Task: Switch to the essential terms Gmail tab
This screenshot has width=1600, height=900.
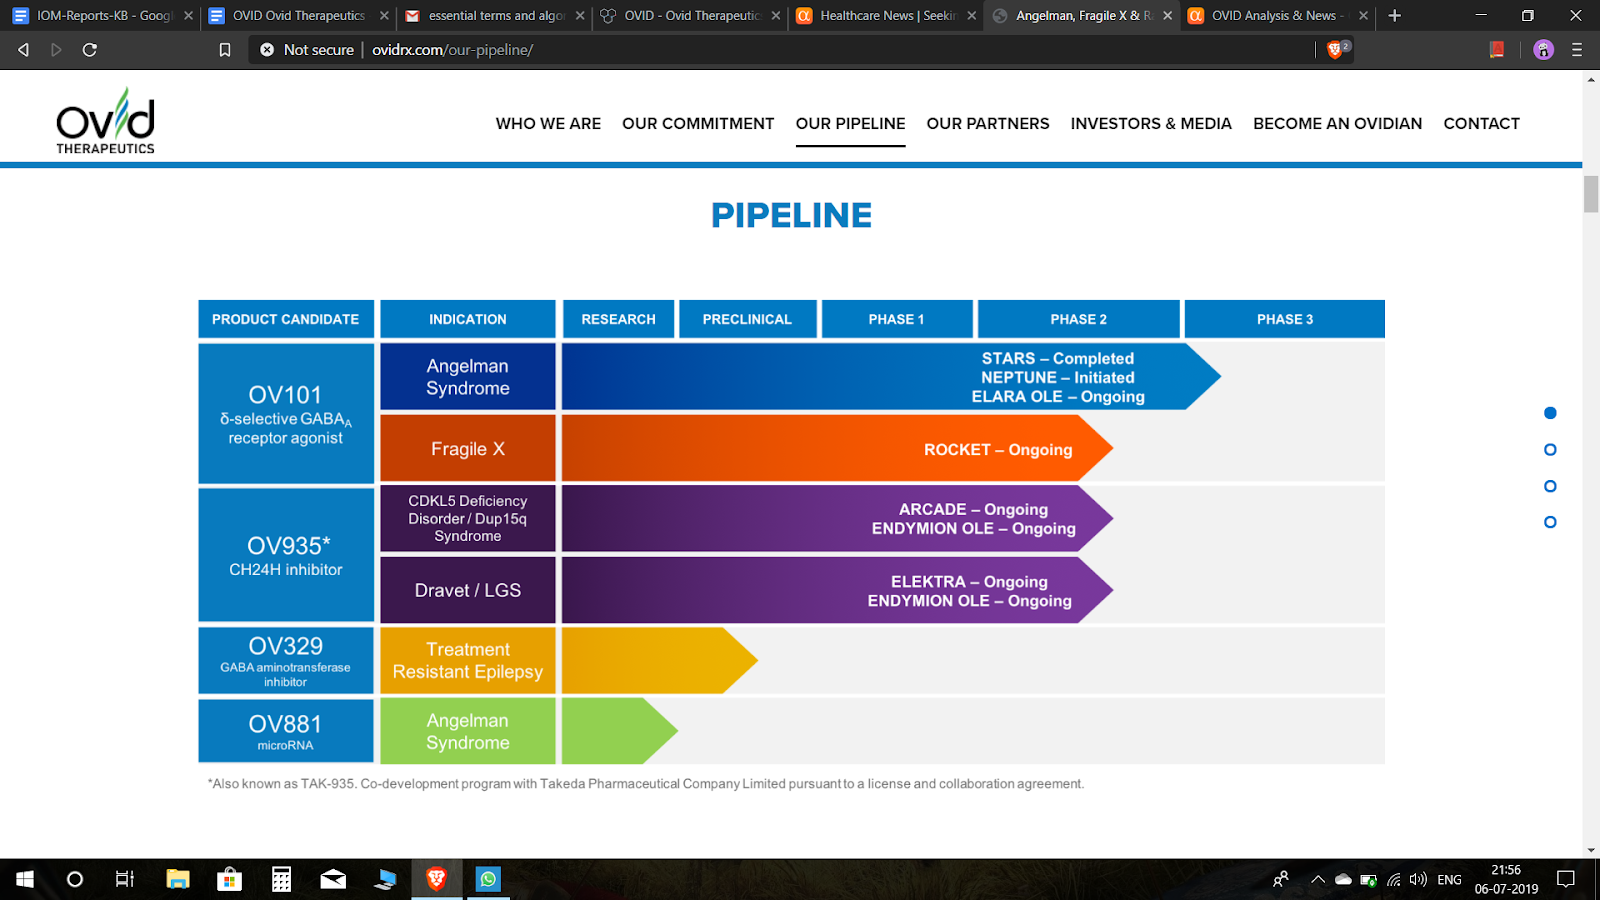Action: click(x=494, y=15)
